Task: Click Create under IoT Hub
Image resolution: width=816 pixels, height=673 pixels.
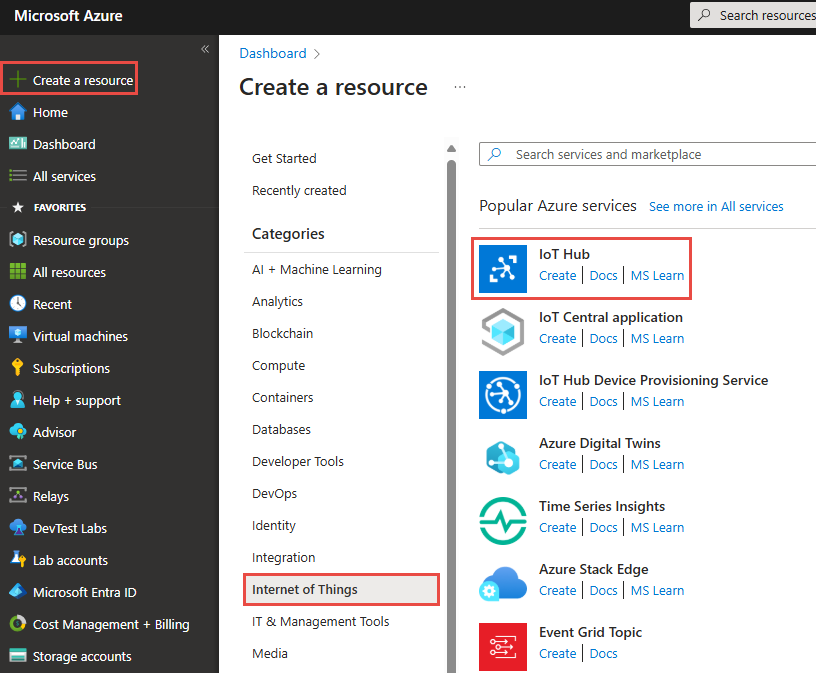Action: (x=557, y=275)
